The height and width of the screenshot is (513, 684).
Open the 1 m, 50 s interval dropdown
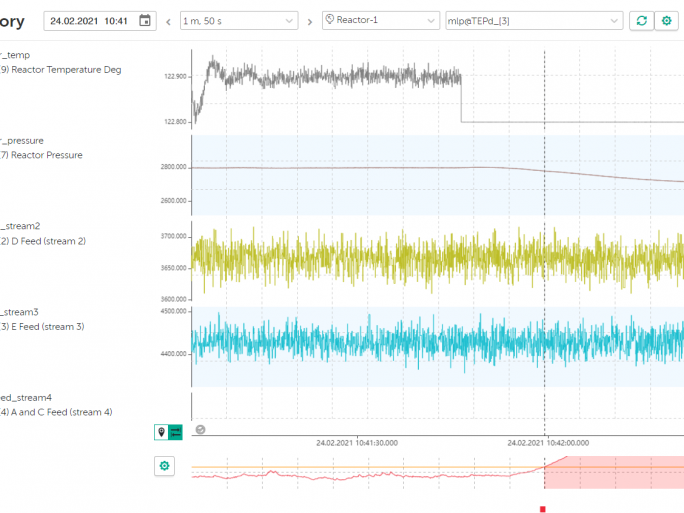239,21
